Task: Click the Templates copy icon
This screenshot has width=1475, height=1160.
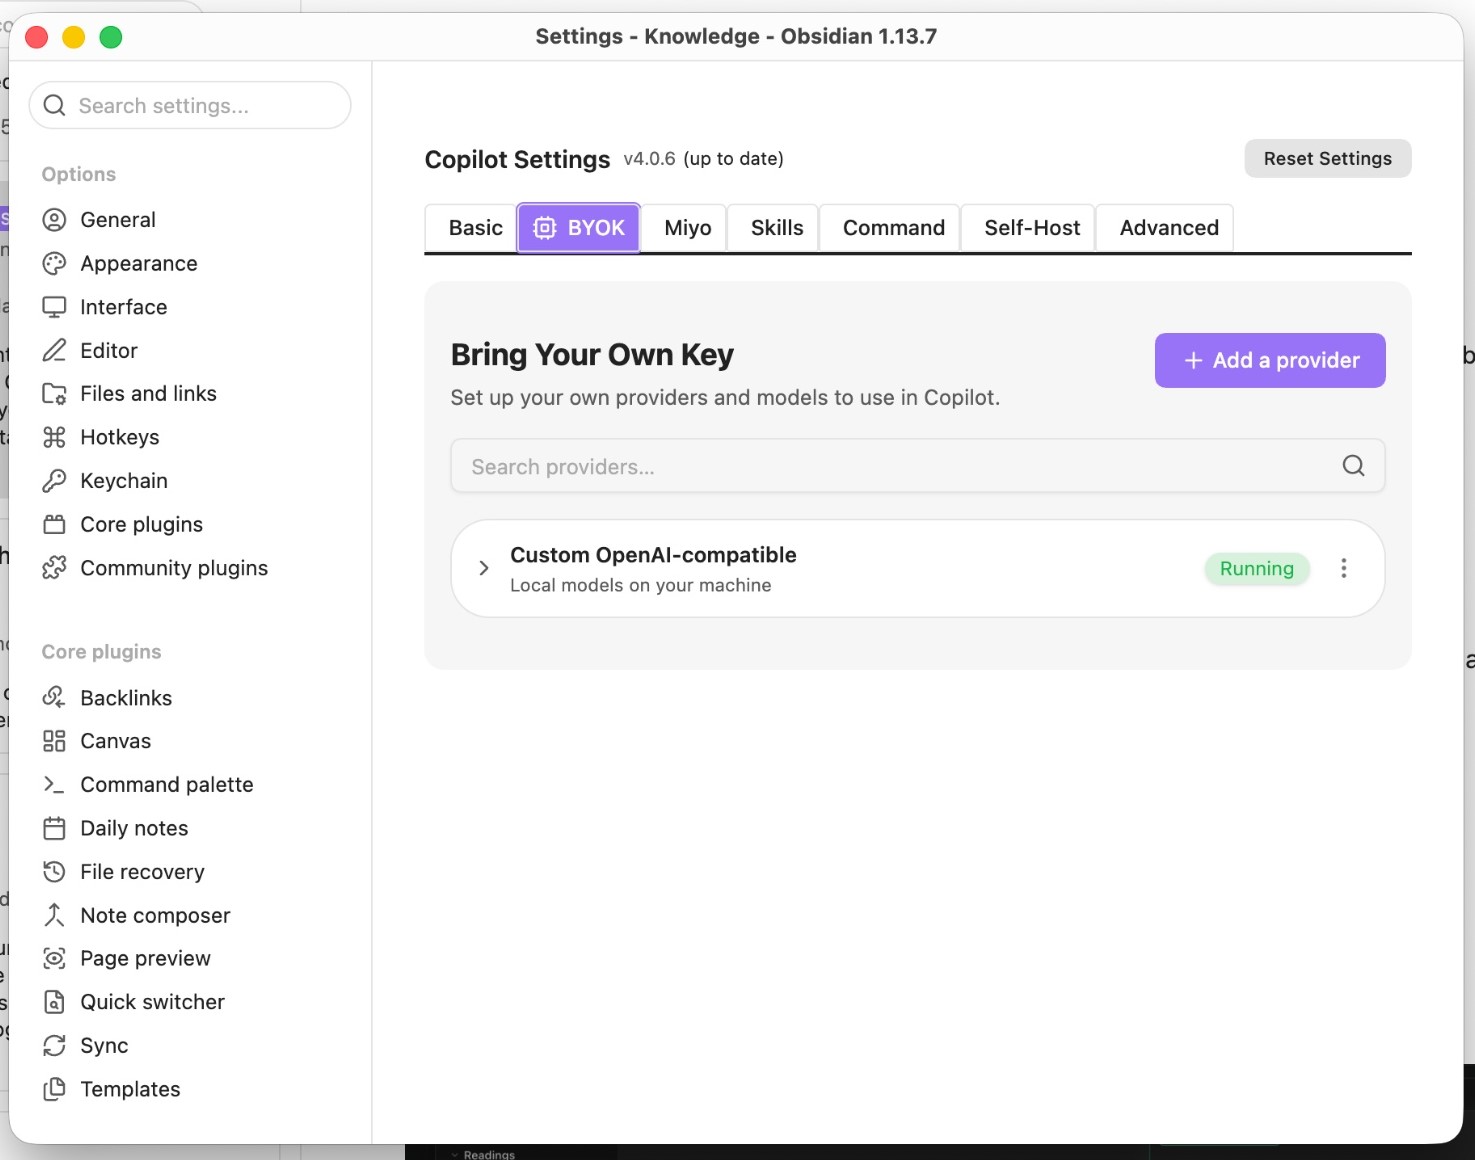Action: tap(54, 1089)
